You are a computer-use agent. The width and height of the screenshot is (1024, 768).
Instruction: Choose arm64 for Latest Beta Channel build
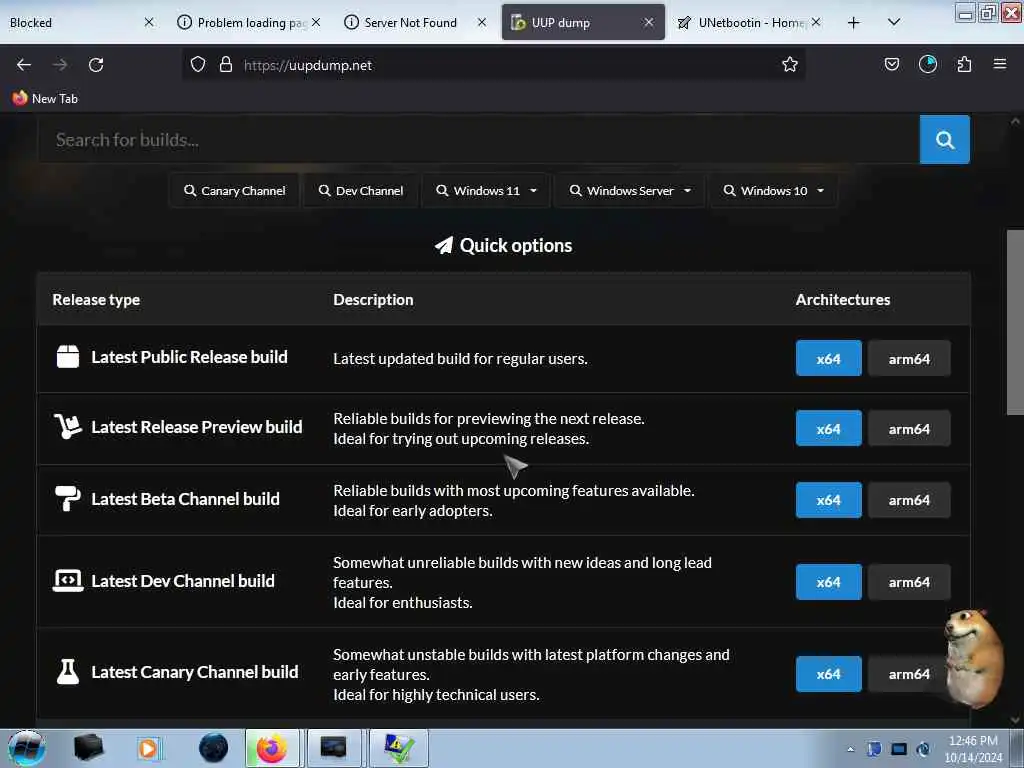909,500
